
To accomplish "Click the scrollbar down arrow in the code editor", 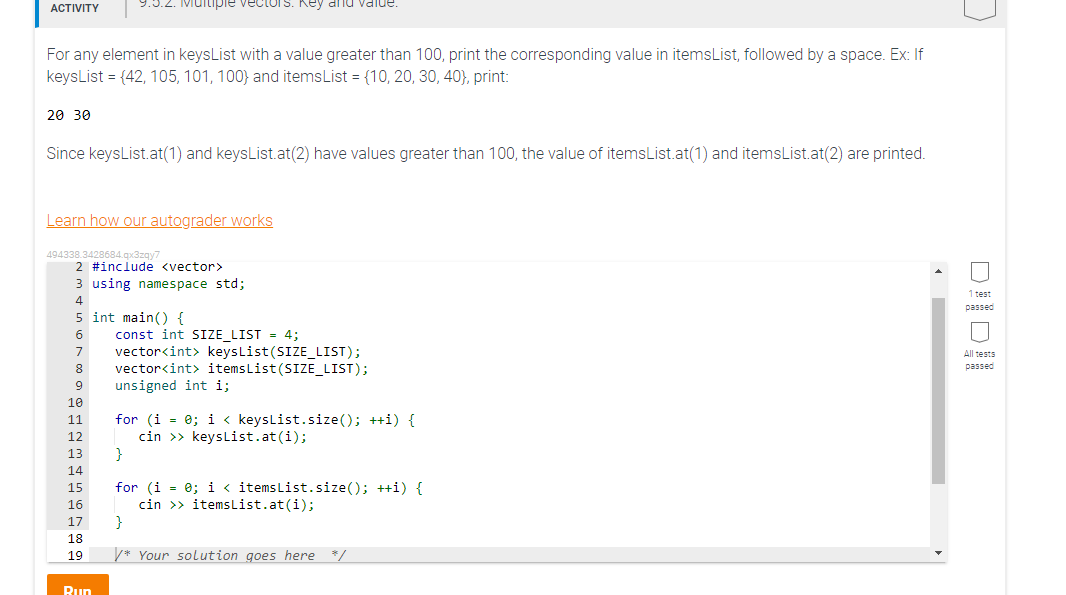I will tap(938, 551).
